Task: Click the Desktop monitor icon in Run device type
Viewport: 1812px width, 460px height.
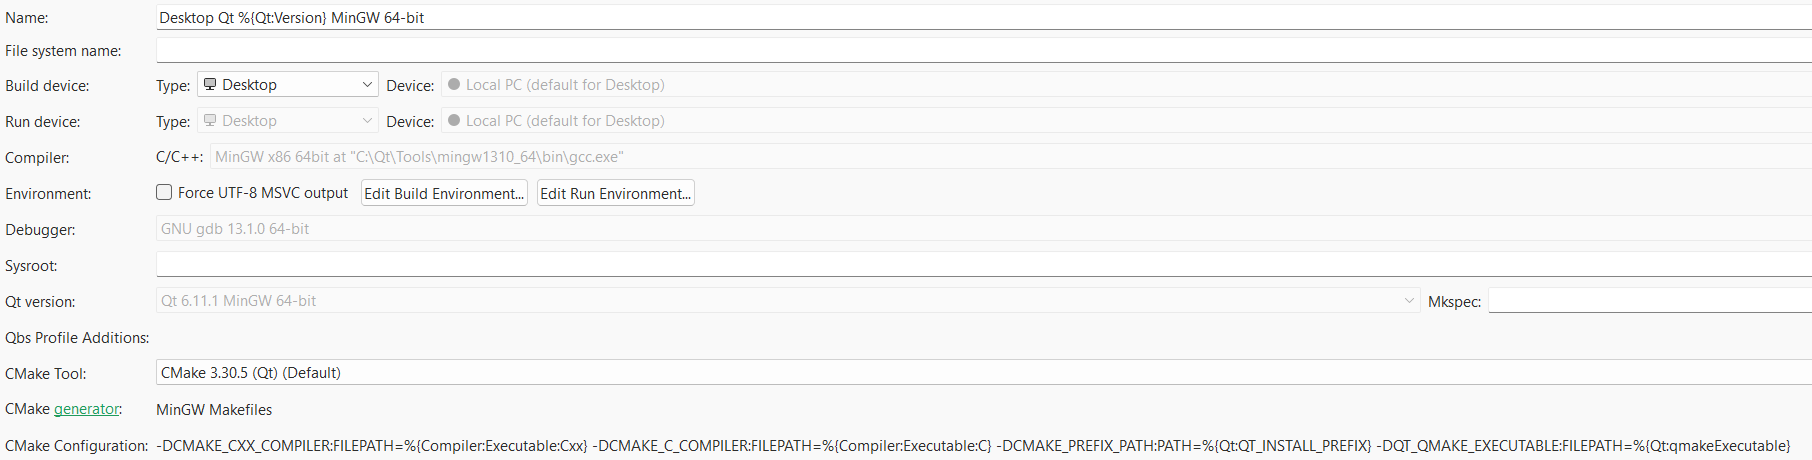Action: 210,121
